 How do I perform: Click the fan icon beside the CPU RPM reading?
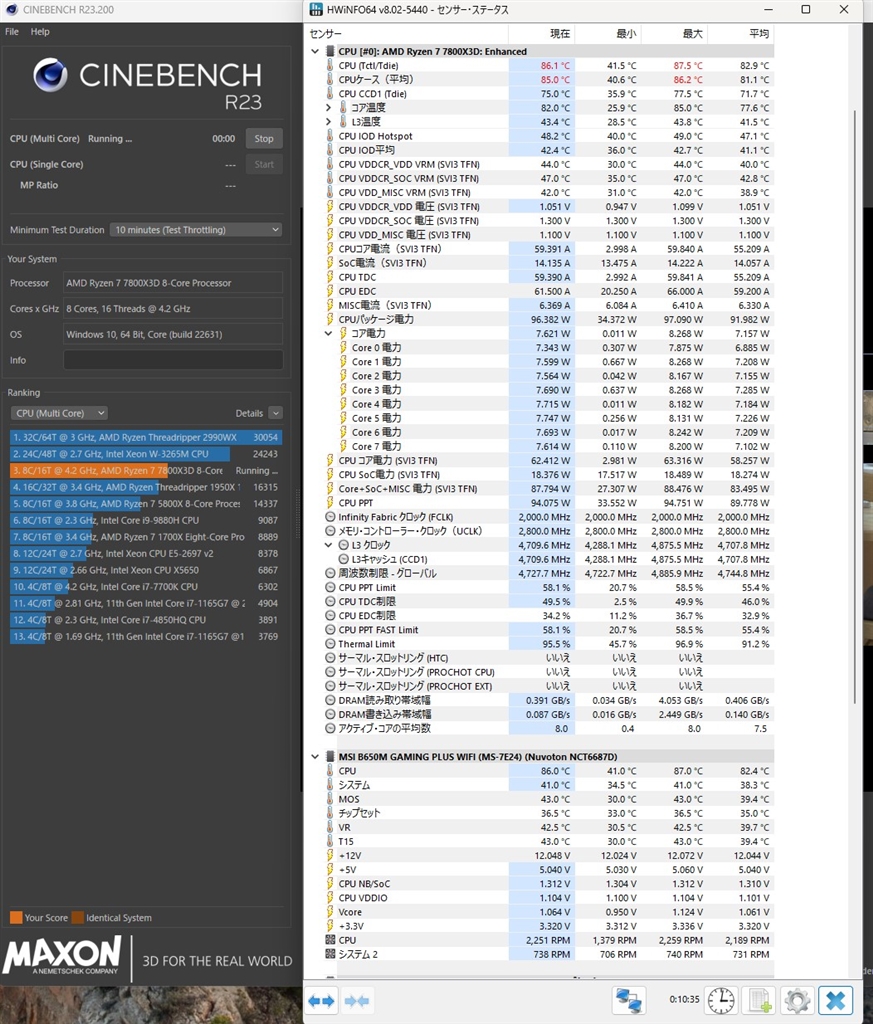coord(330,940)
